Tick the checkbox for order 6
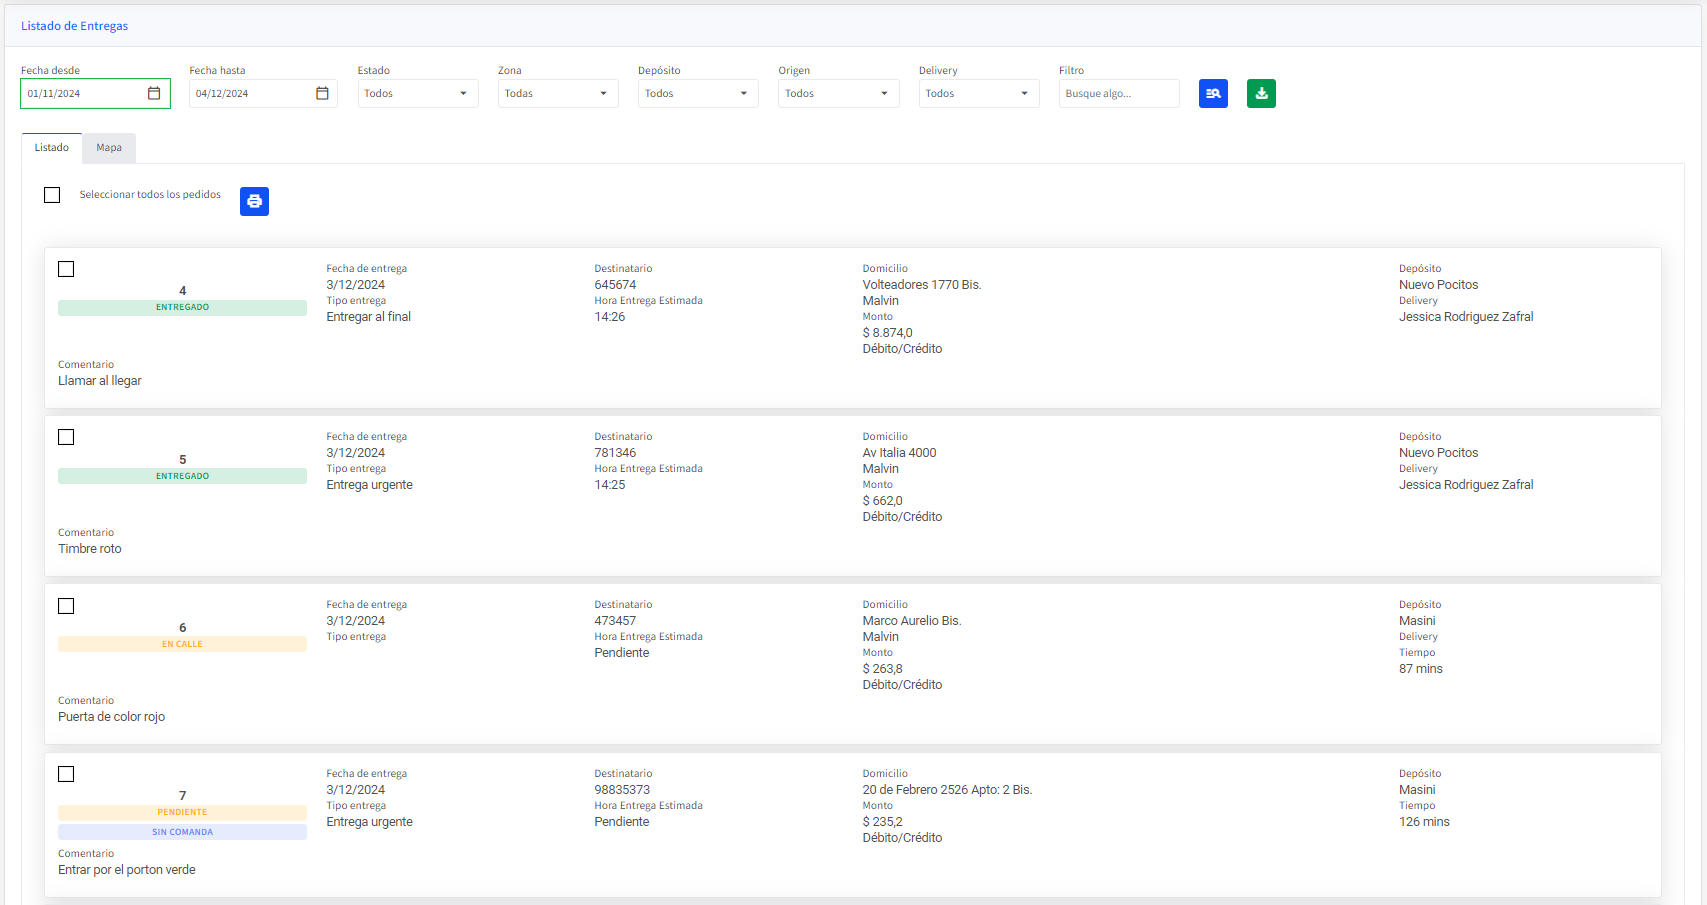The height and width of the screenshot is (905, 1707). (x=66, y=606)
